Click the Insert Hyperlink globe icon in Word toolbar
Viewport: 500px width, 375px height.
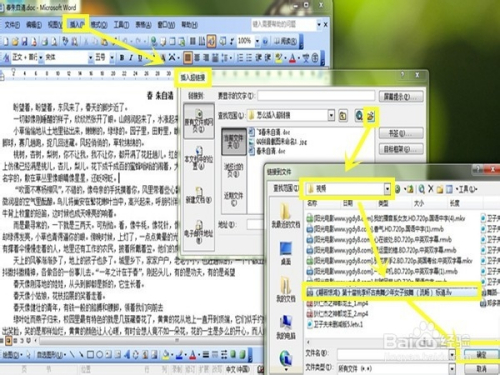[x=154, y=41]
